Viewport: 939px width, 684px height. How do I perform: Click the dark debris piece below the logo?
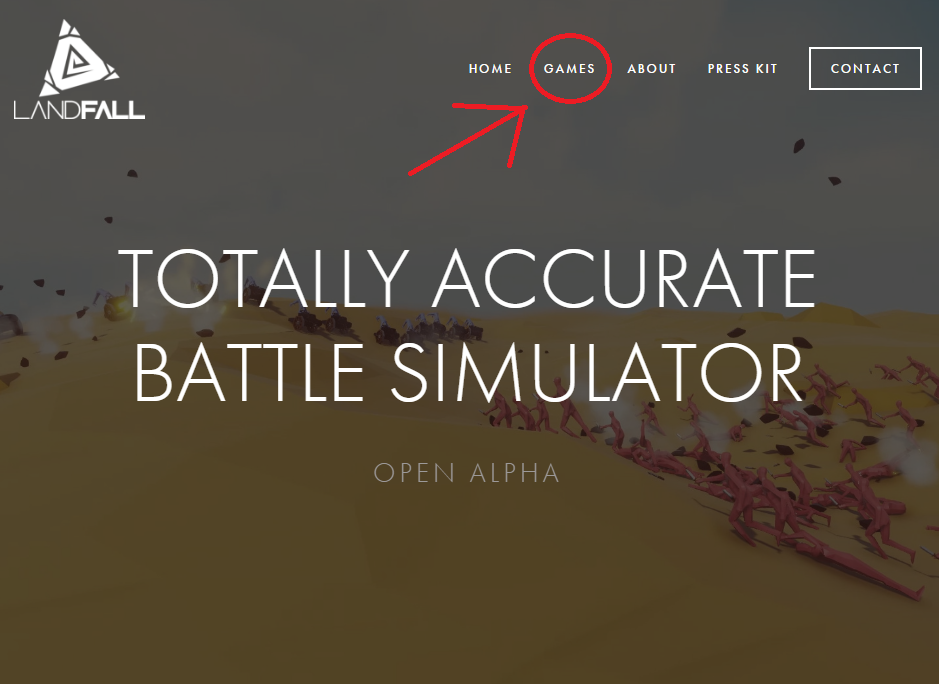tap(132, 174)
